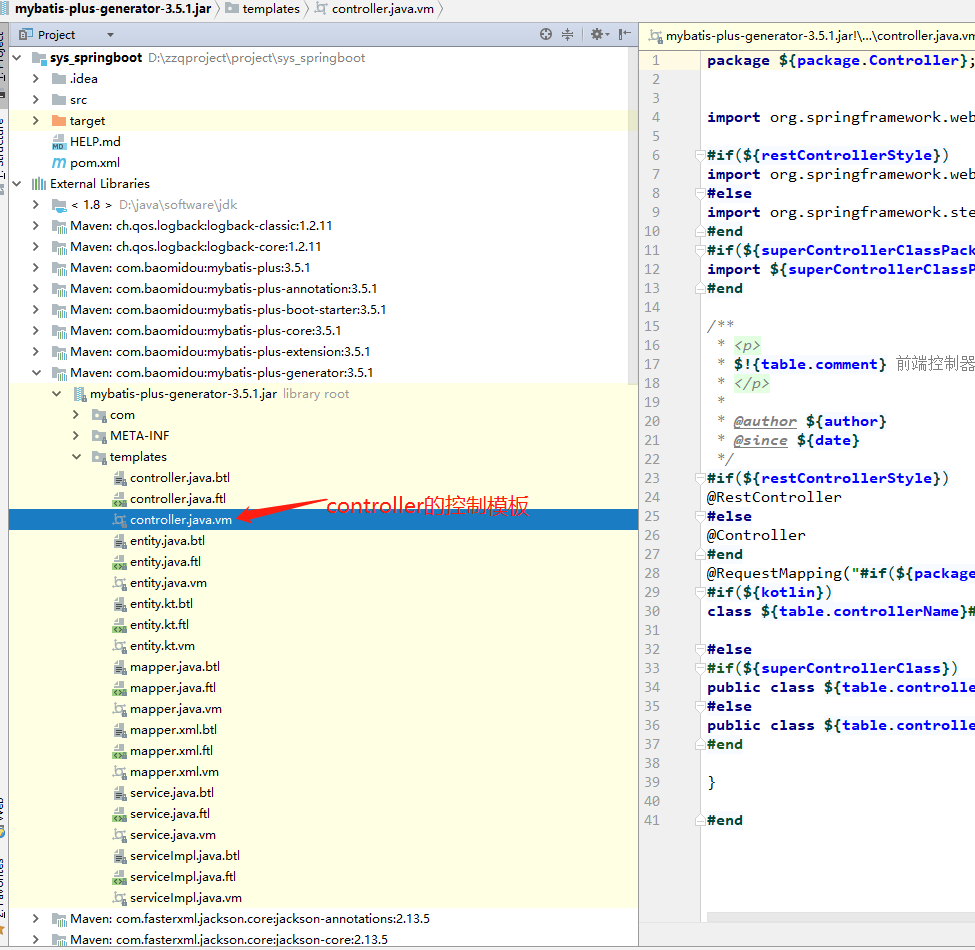Fold the #else block on line 8
Image resolution: width=975 pixels, height=950 pixels.
698,193
